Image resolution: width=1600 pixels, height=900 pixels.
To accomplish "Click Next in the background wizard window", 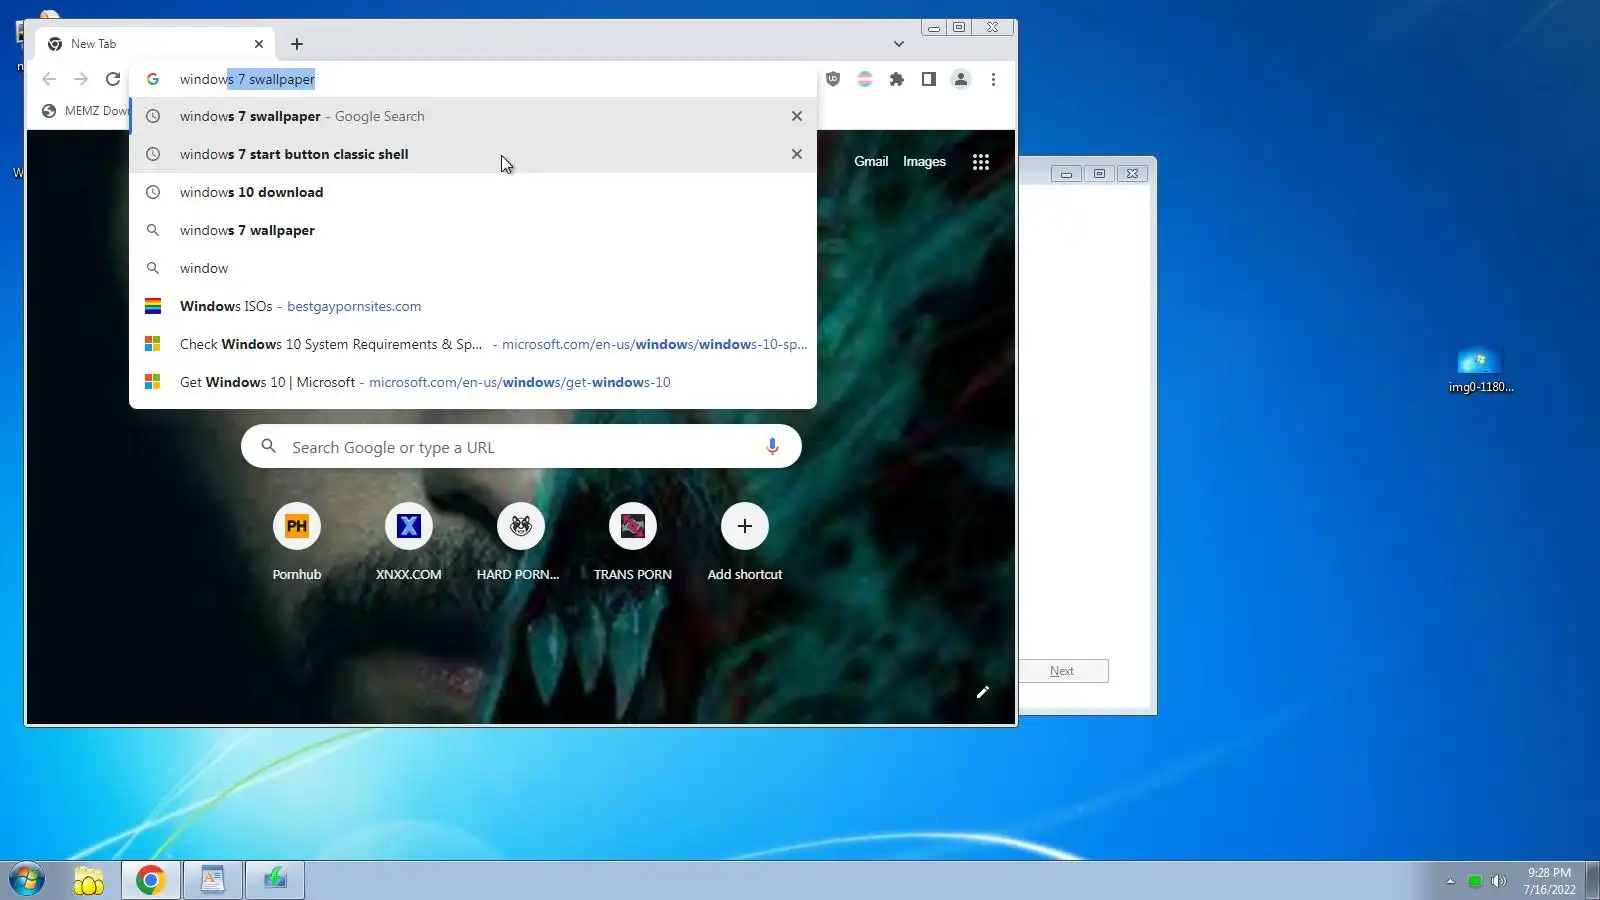I will coord(1063,671).
